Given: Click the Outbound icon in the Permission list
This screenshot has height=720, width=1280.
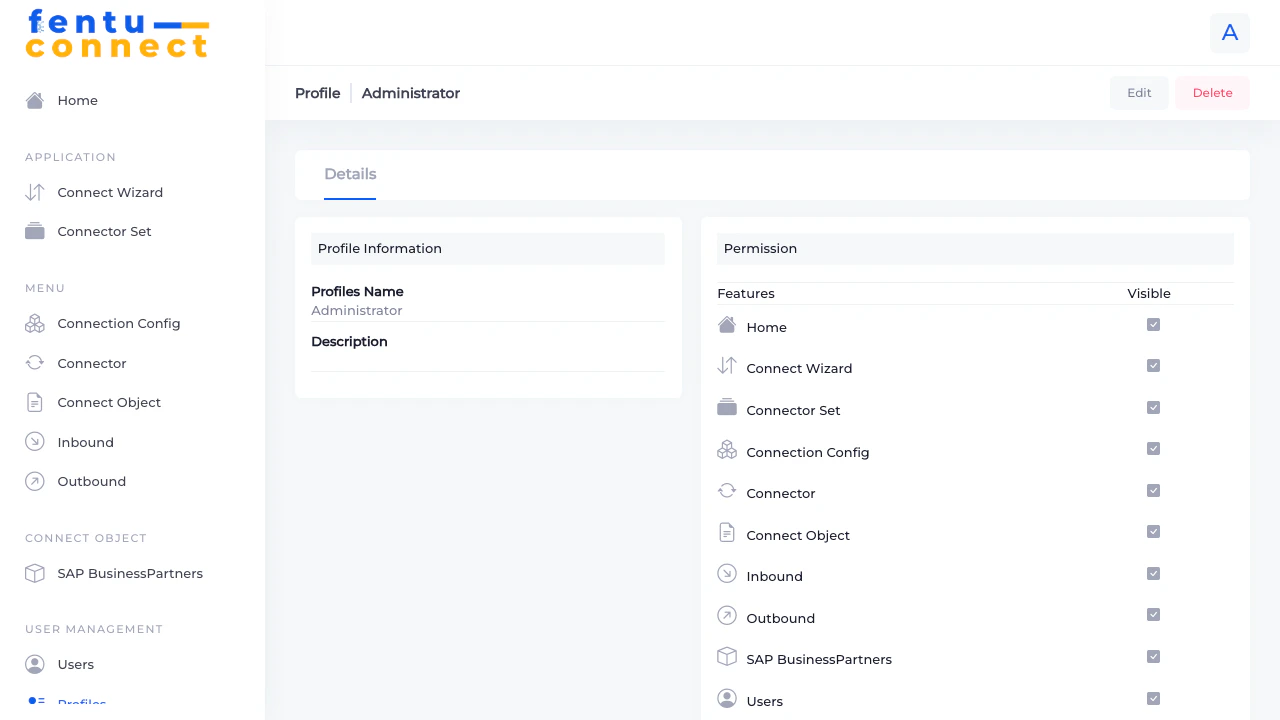Looking at the screenshot, I should (727, 616).
